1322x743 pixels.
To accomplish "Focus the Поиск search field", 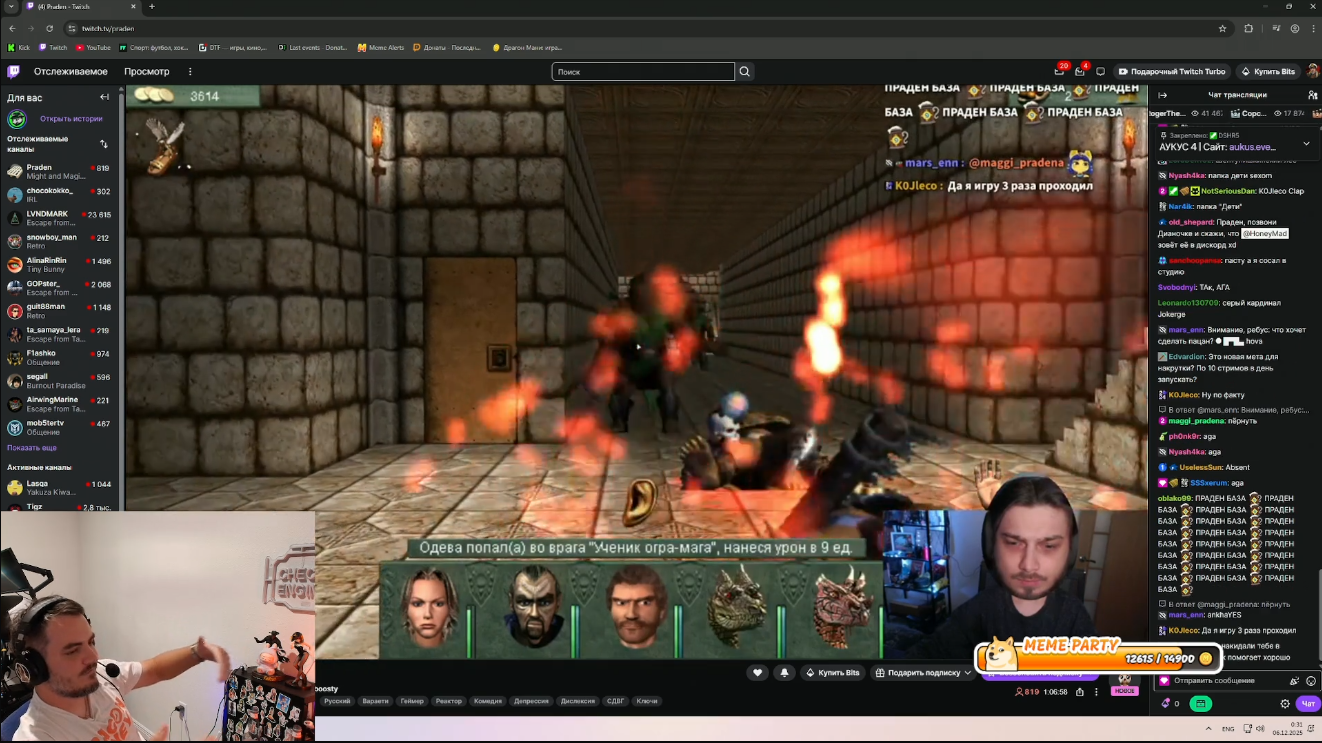I will click(643, 72).
